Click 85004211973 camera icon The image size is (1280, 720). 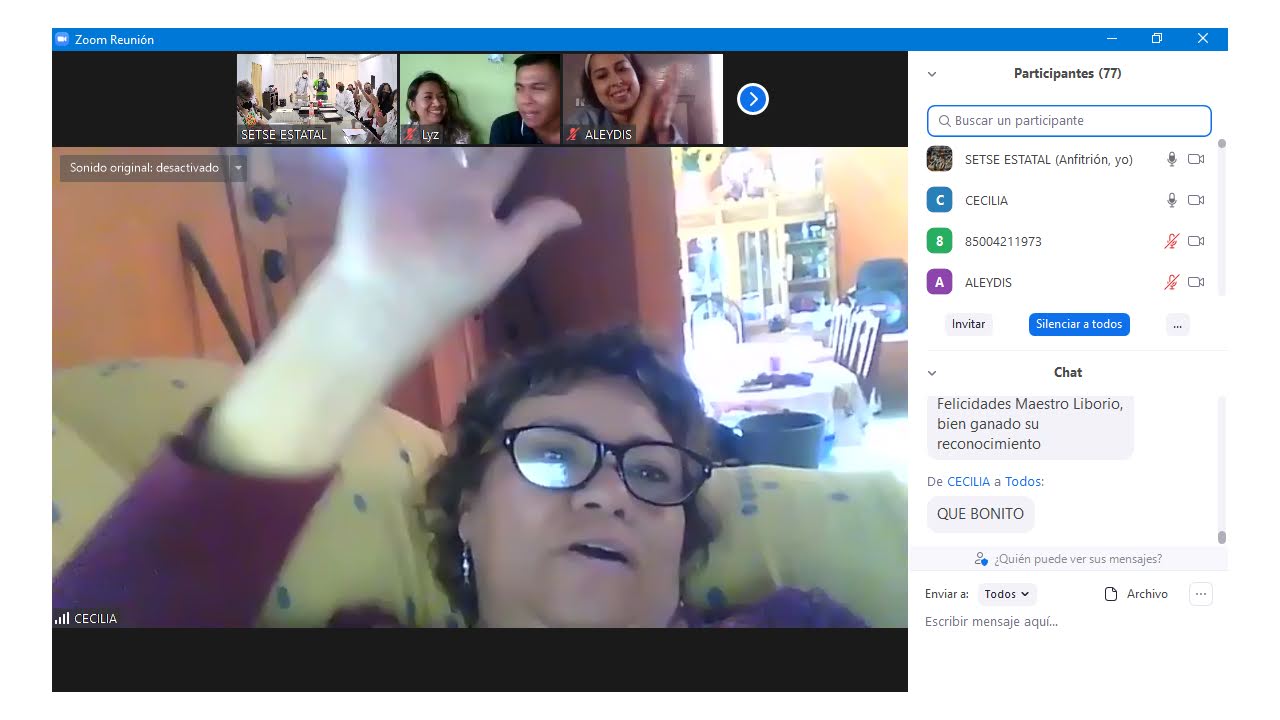click(x=1196, y=241)
